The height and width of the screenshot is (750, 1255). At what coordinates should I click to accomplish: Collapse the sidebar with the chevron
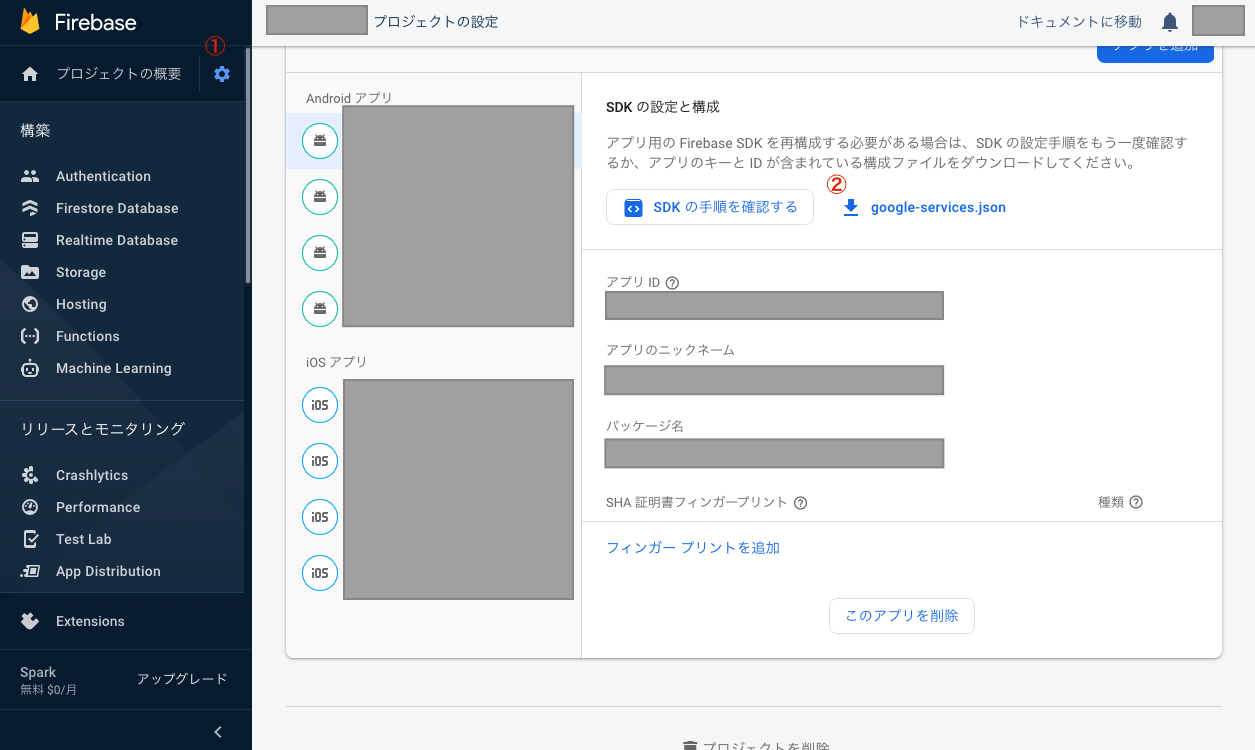tap(217, 731)
